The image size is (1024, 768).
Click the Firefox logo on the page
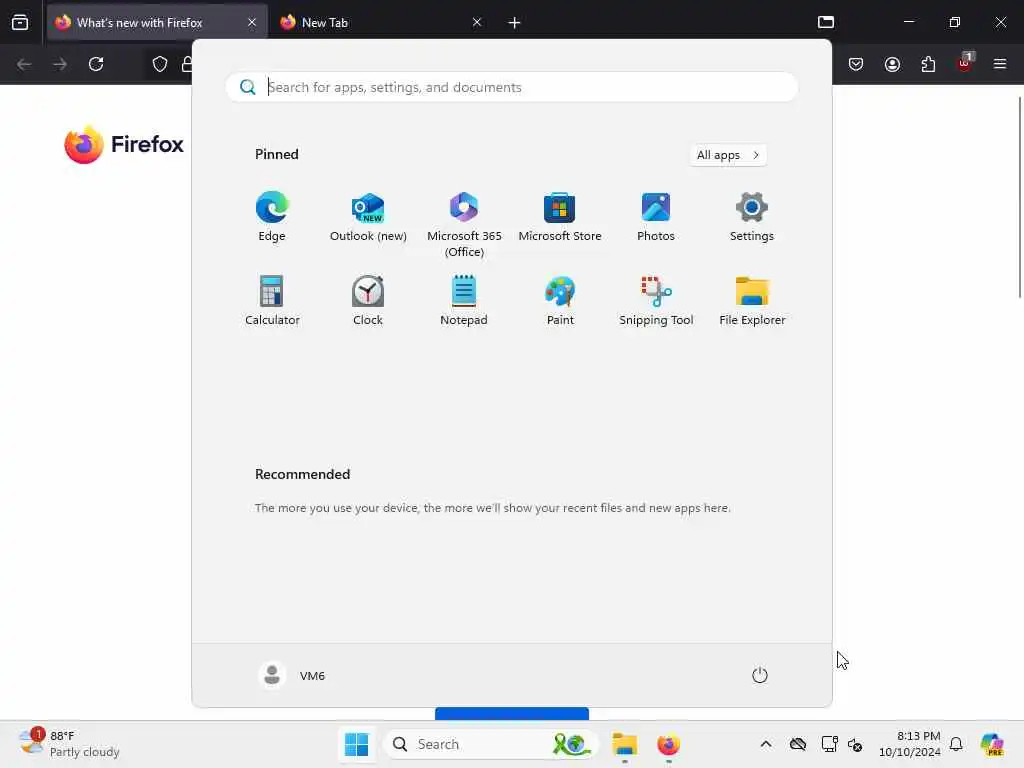click(124, 144)
